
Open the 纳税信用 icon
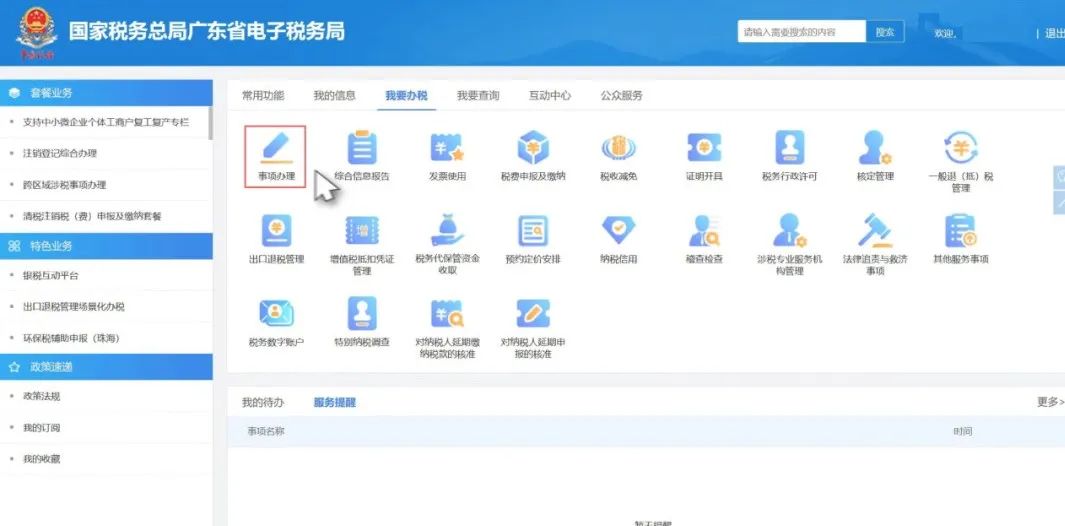click(x=618, y=239)
